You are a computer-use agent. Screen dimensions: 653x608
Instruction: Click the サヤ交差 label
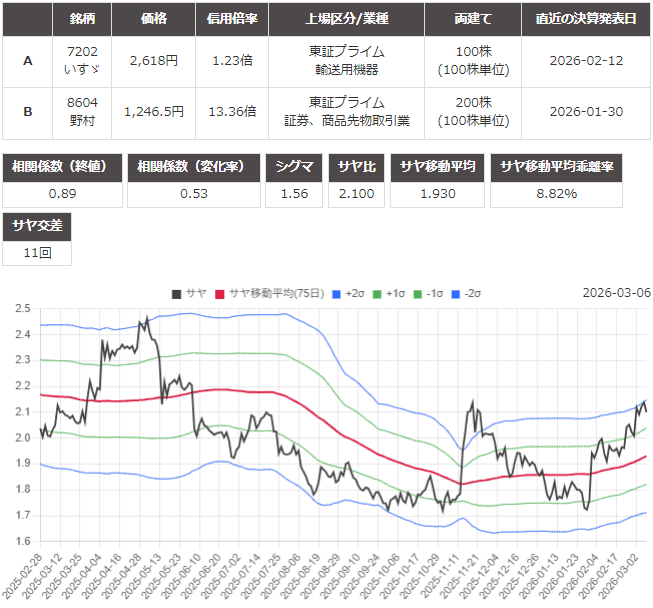(x=37, y=226)
